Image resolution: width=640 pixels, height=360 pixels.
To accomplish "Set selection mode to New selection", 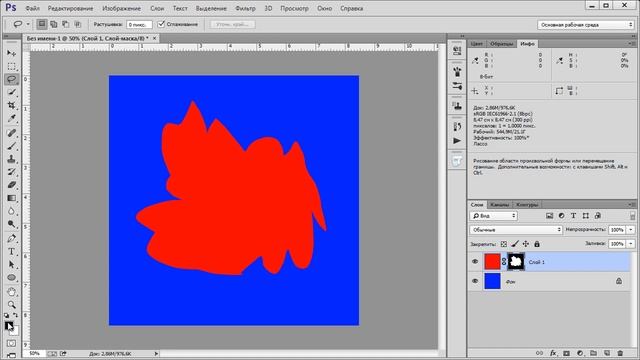I will (42, 24).
